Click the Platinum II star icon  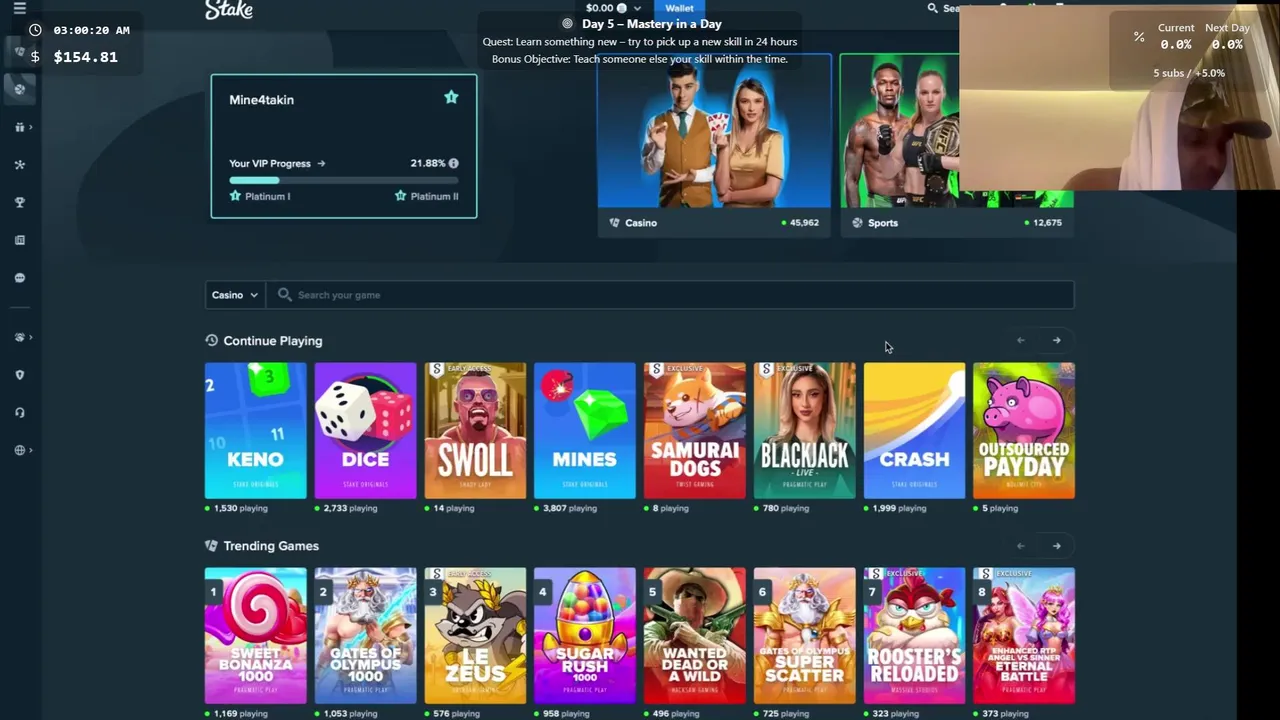400,196
